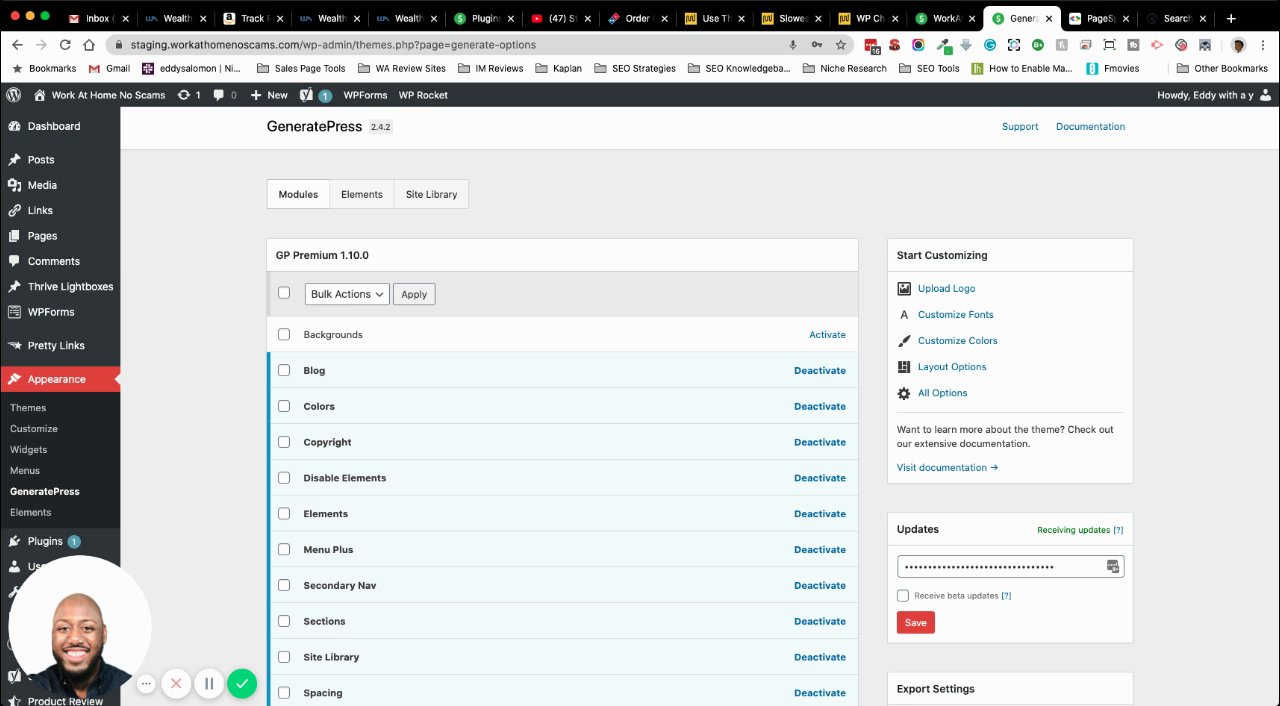Image resolution: width=1280 pixels, height=706 pixels.
Task: Open Menus submenu item
Action: pos(25,471)
